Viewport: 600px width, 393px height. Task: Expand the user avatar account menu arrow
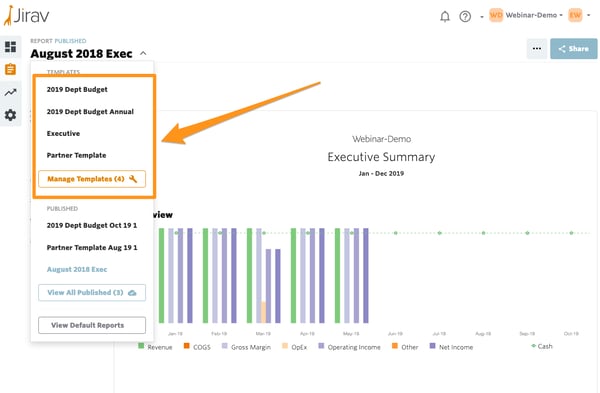tap(589, 15)
